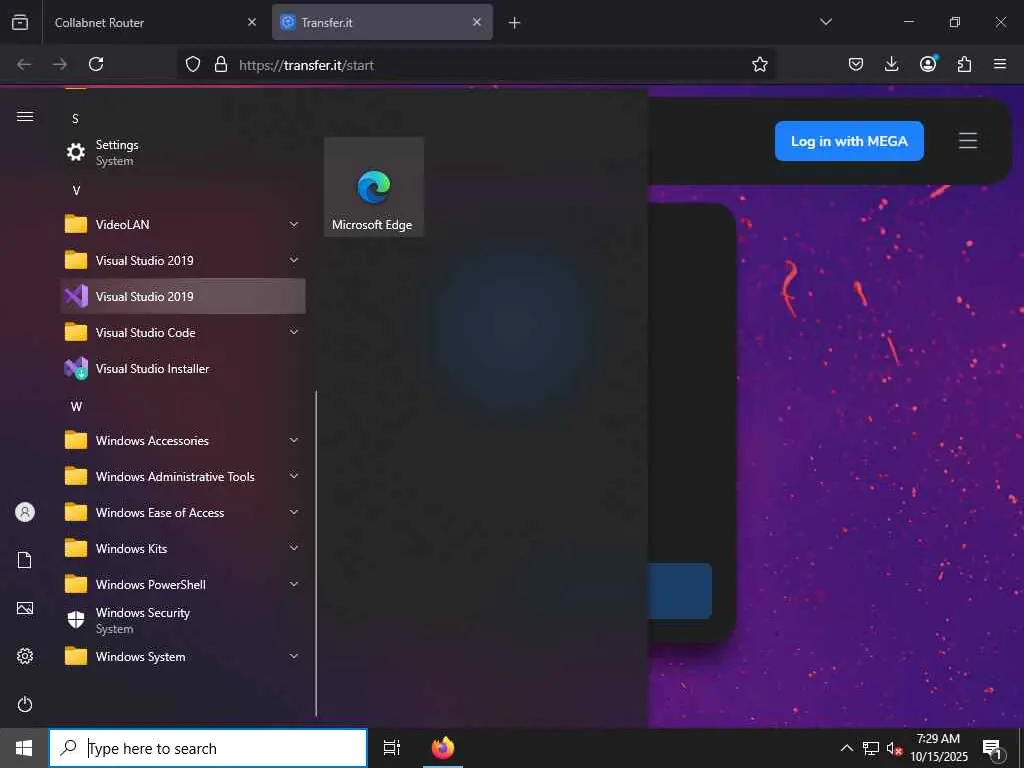
Task: Open the clock and date flyout
Action: pos(938,748)
